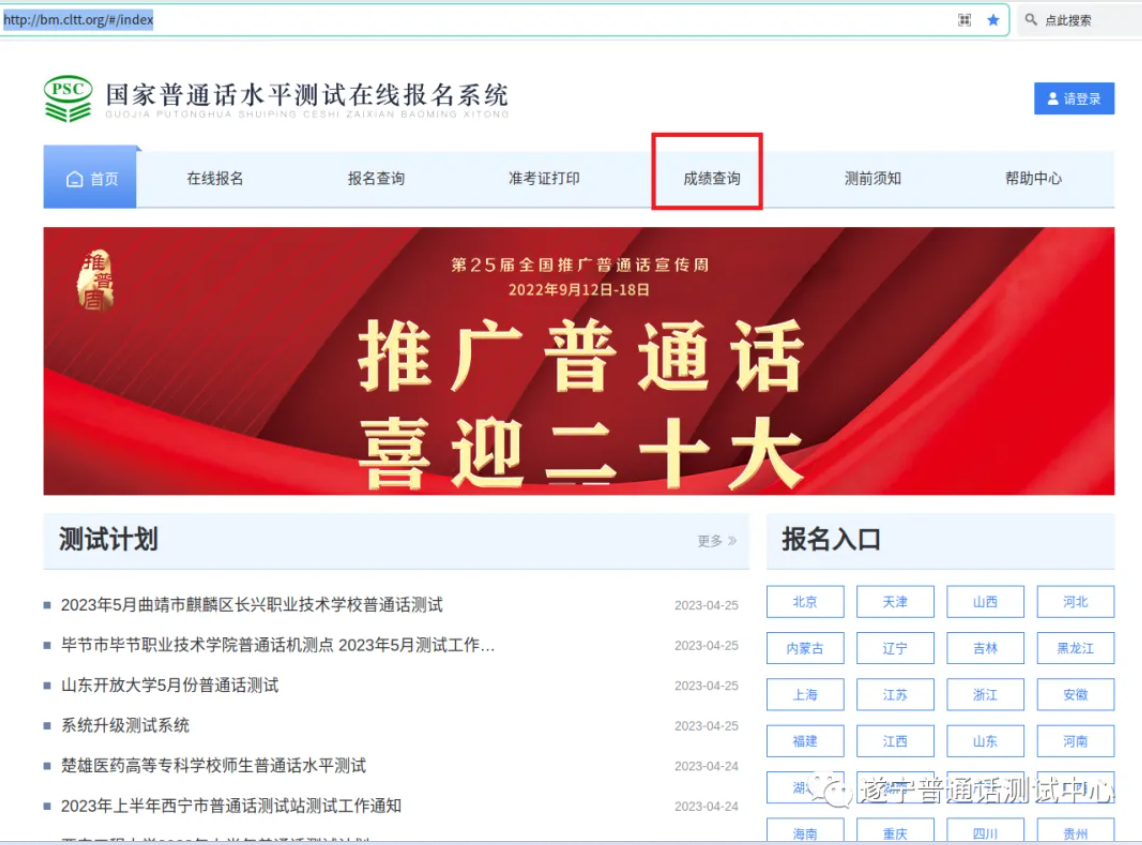Click the green PSC logo
Screen dimensions: 1142x845
click(68, 98)
